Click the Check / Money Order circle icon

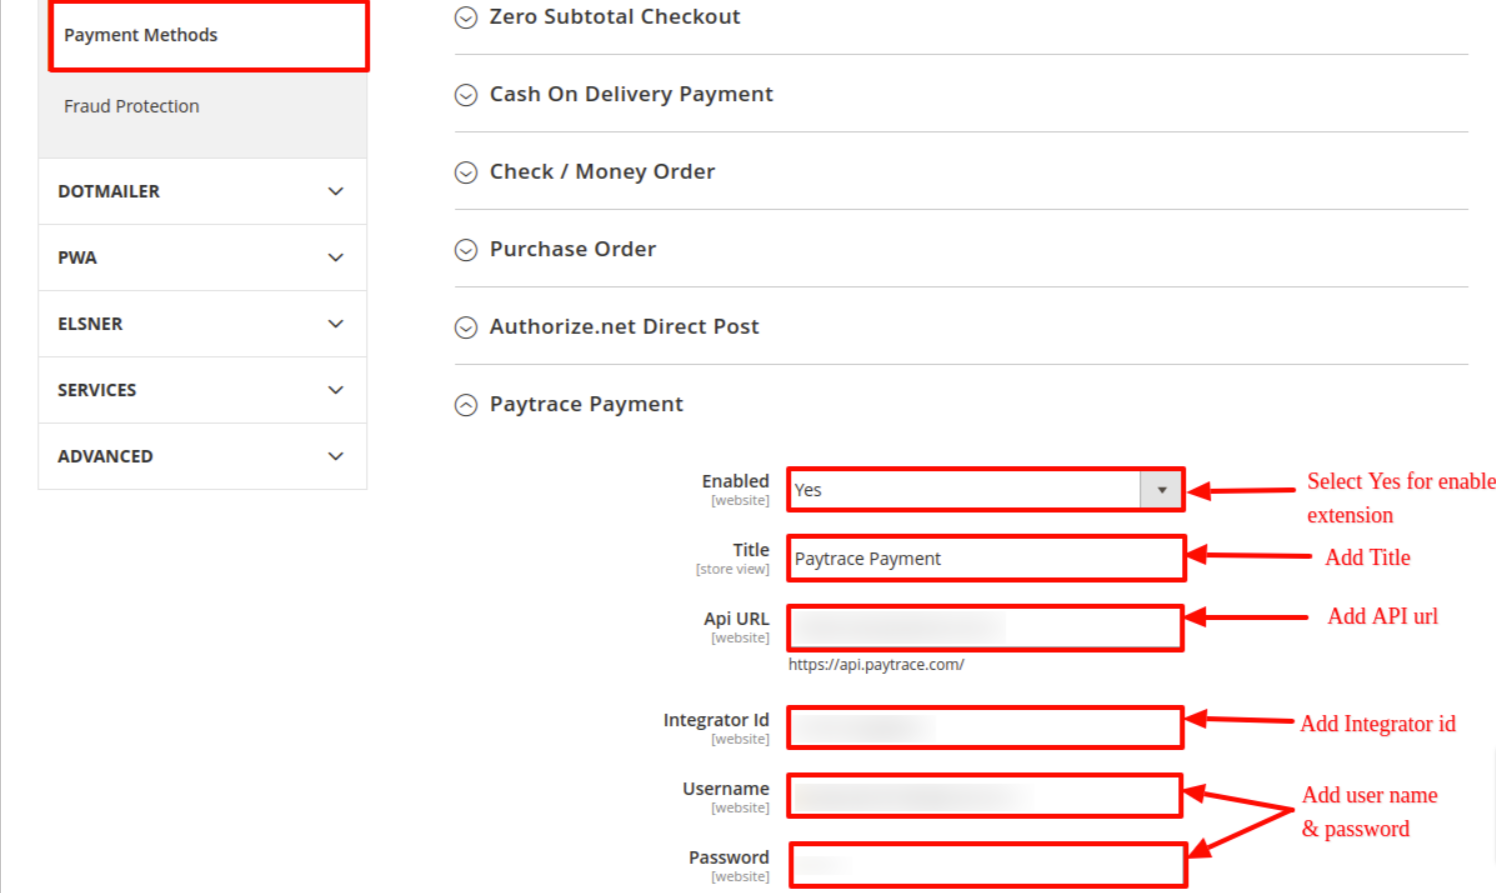466,172
